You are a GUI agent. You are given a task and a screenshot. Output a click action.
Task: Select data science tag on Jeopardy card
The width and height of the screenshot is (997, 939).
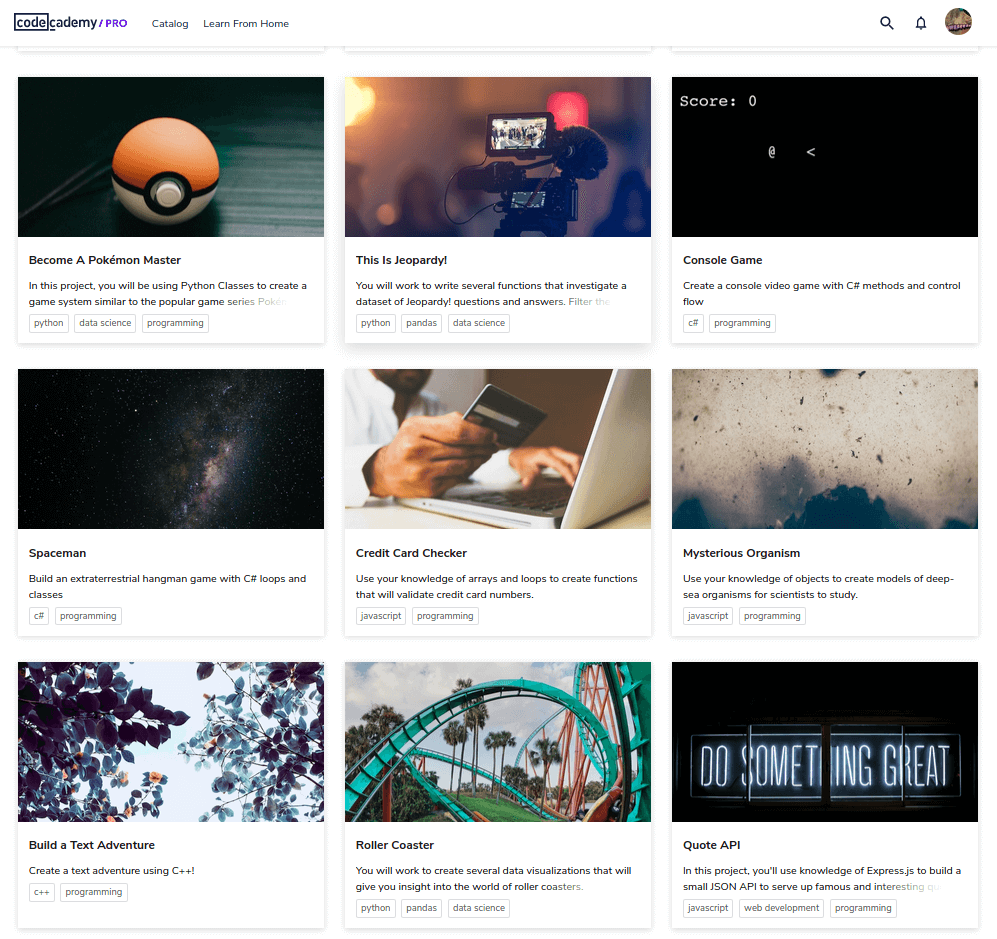(x=479, y=323)
